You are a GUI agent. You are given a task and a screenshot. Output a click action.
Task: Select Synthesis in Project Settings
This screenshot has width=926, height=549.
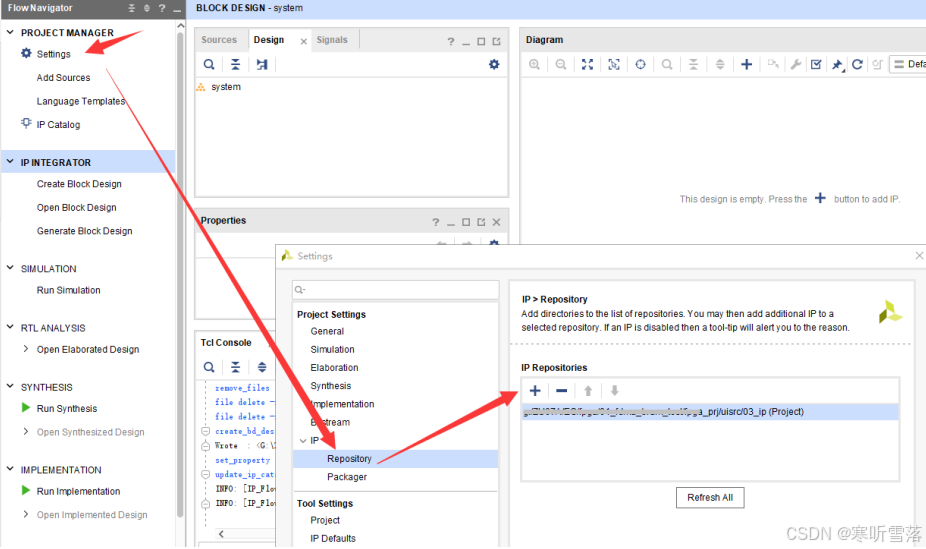[x=331, y=386]
